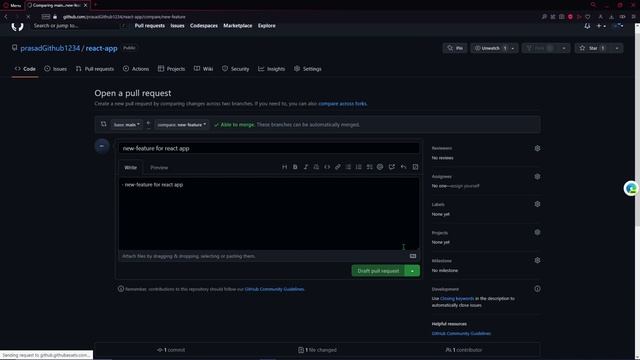Viewport: 640px width, 360px height.
Task: Open Codespaces in top navigation
Action: click(x=204, y=26)
